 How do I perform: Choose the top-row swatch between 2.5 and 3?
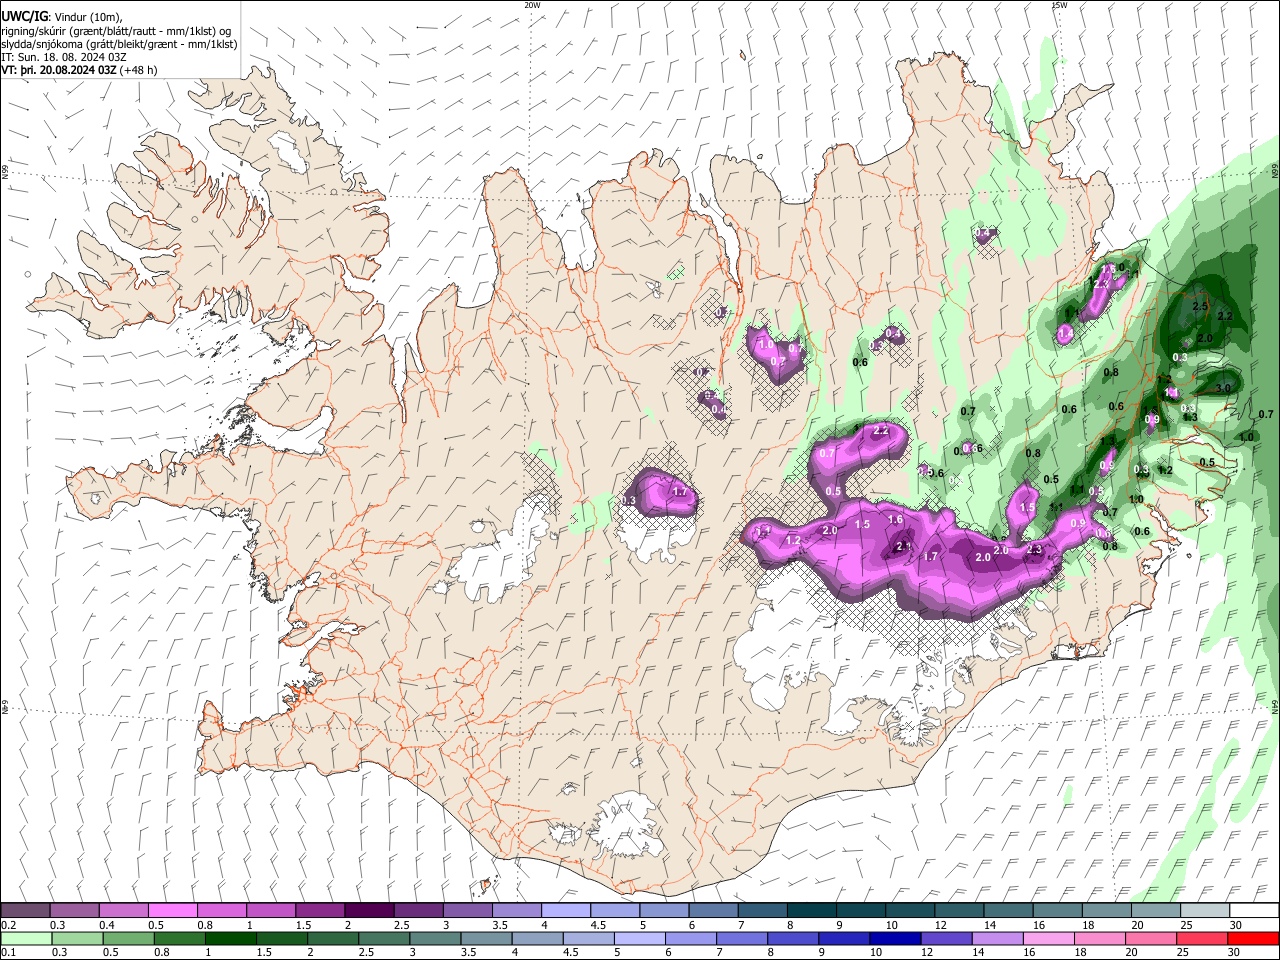418,910
